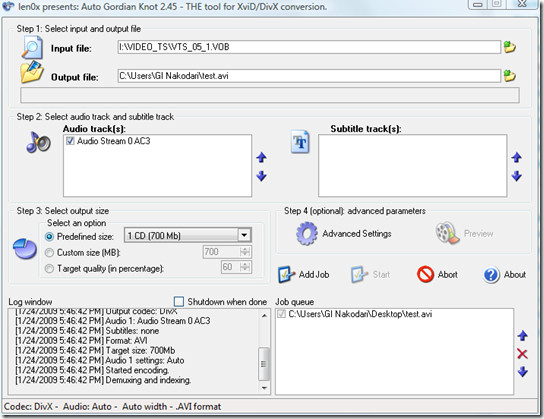This screenshot has height=419, width=544.
Task: Click the Add Job icon
Action: 286,274
